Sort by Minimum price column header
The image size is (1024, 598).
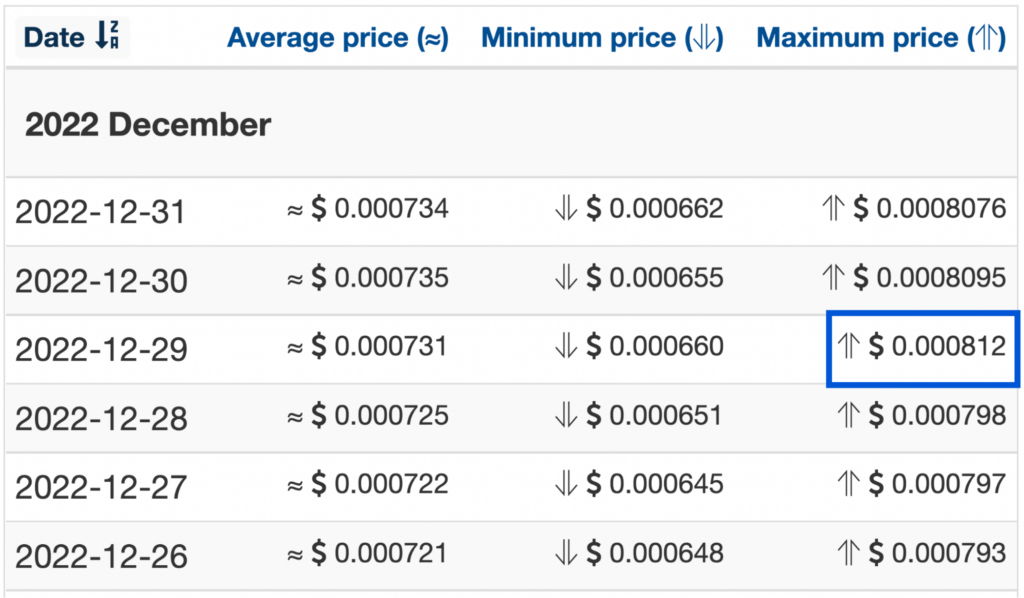click(x=602, y=37)
